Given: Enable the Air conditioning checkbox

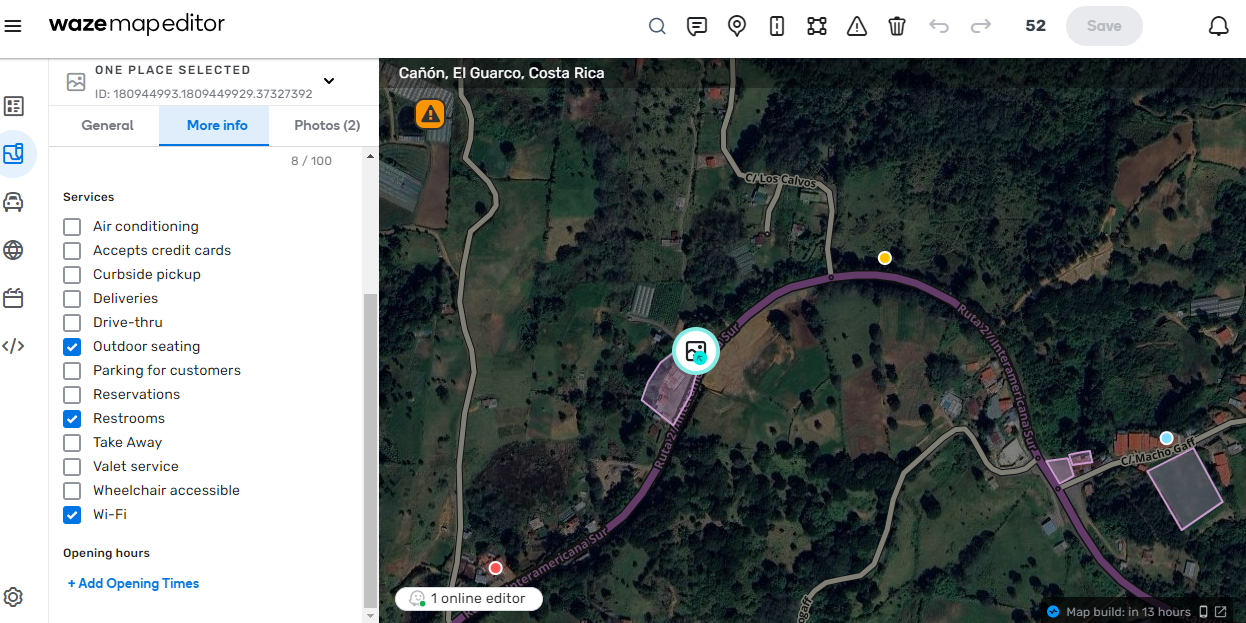Looking at the screenshot, I should [x=72, y=226].
